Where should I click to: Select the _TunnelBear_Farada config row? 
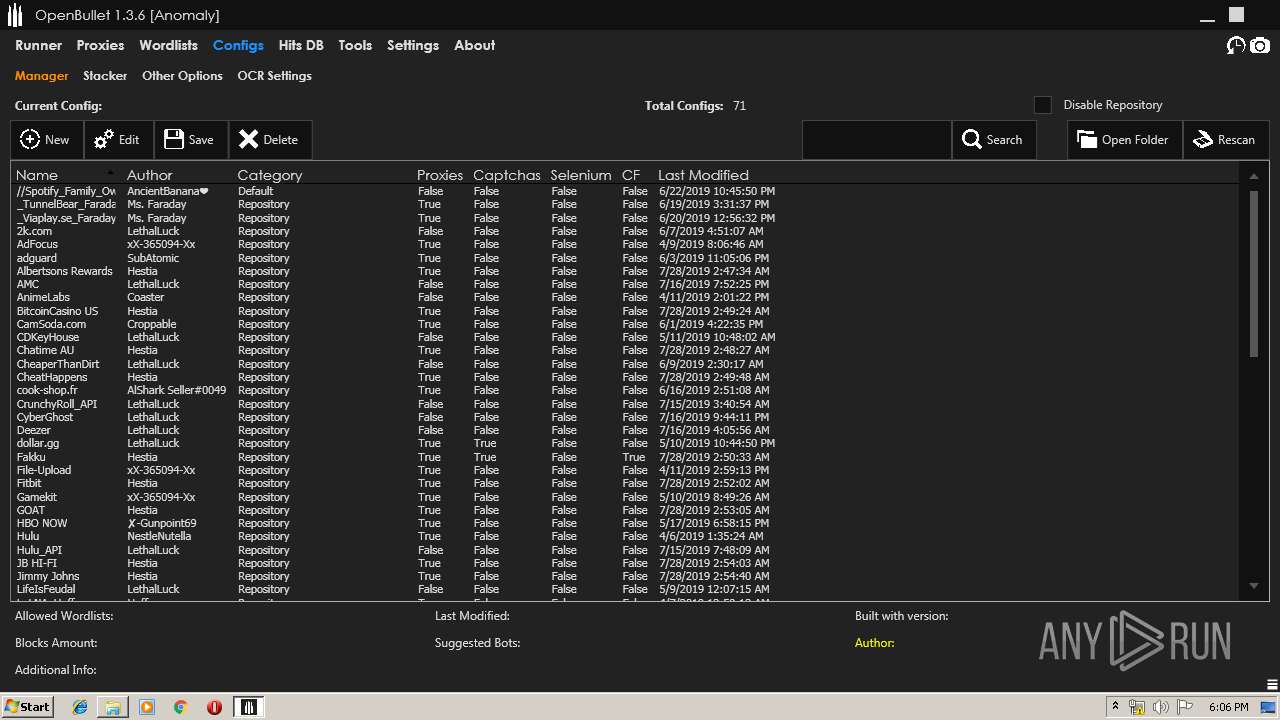625,204
